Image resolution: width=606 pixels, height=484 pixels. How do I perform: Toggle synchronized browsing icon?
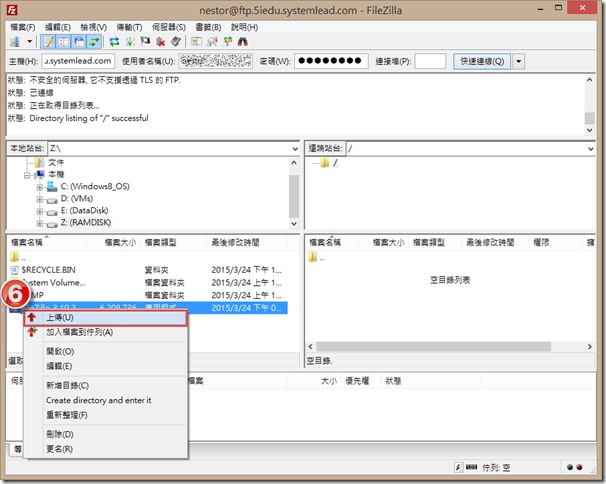(228, 41)
